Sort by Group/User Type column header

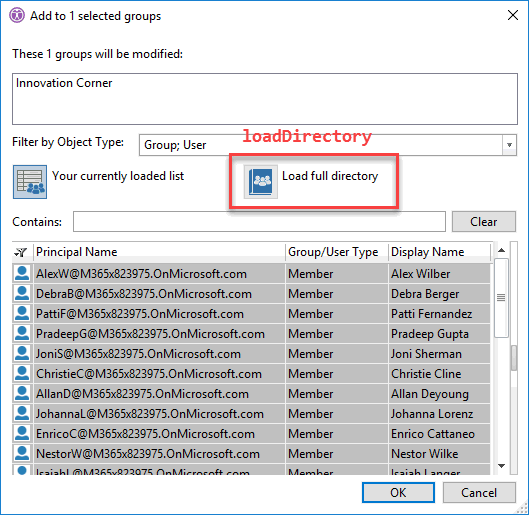(x=337, y=252)
